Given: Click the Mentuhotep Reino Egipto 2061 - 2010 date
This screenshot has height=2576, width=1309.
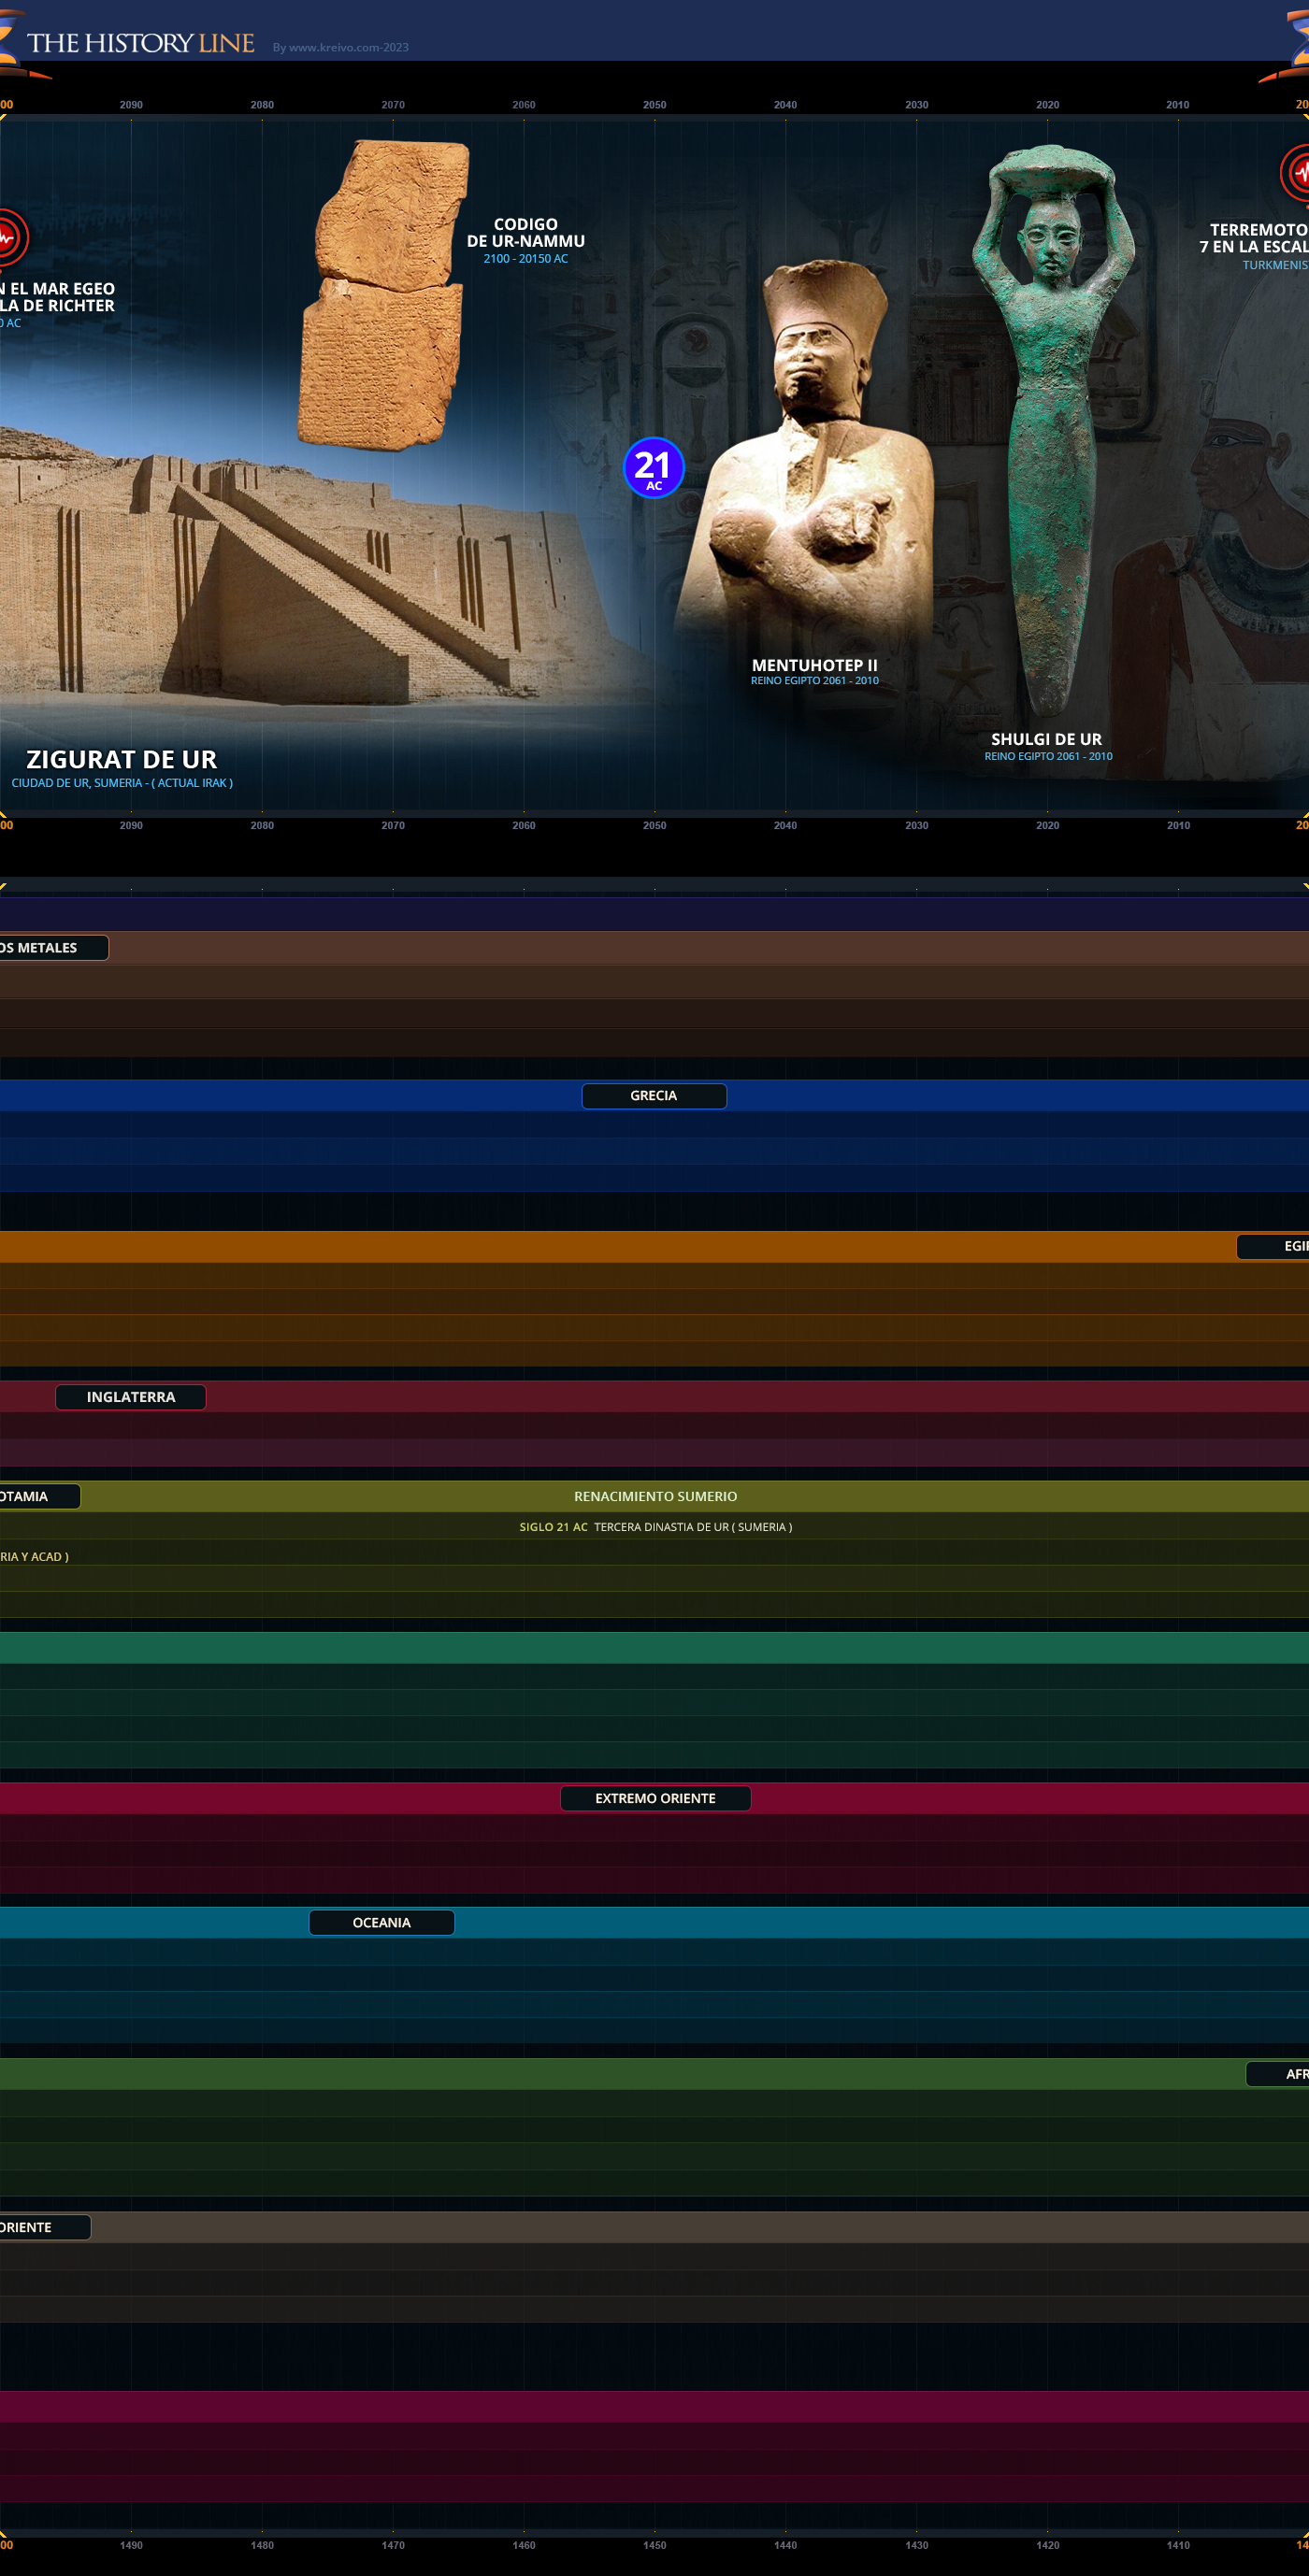Looking at the screenshot, I should point(815,681).
